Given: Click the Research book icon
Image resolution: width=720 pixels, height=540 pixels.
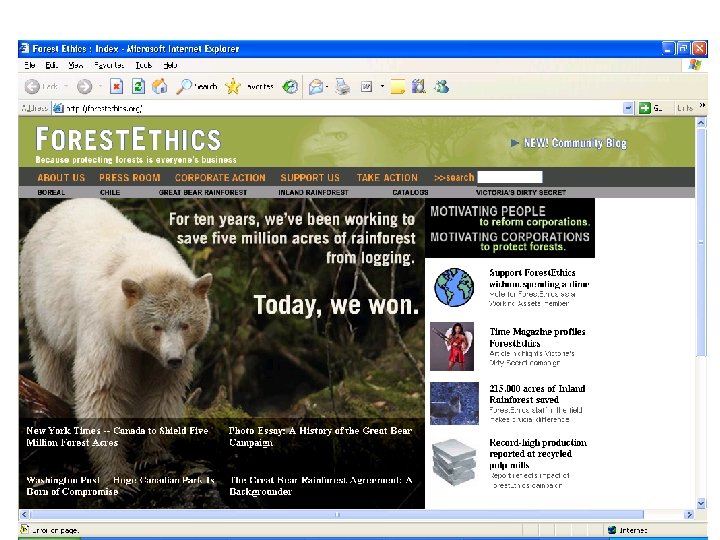Looking at the screenshot, I should 418,86.
